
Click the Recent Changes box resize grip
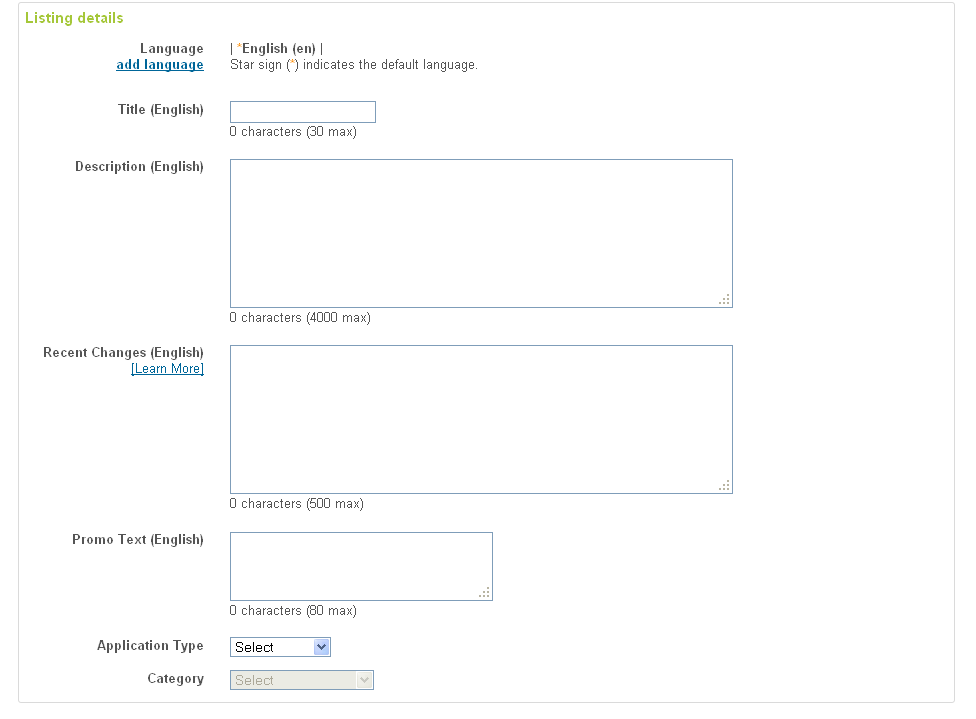pyautogui.click(x=725, y=486)
